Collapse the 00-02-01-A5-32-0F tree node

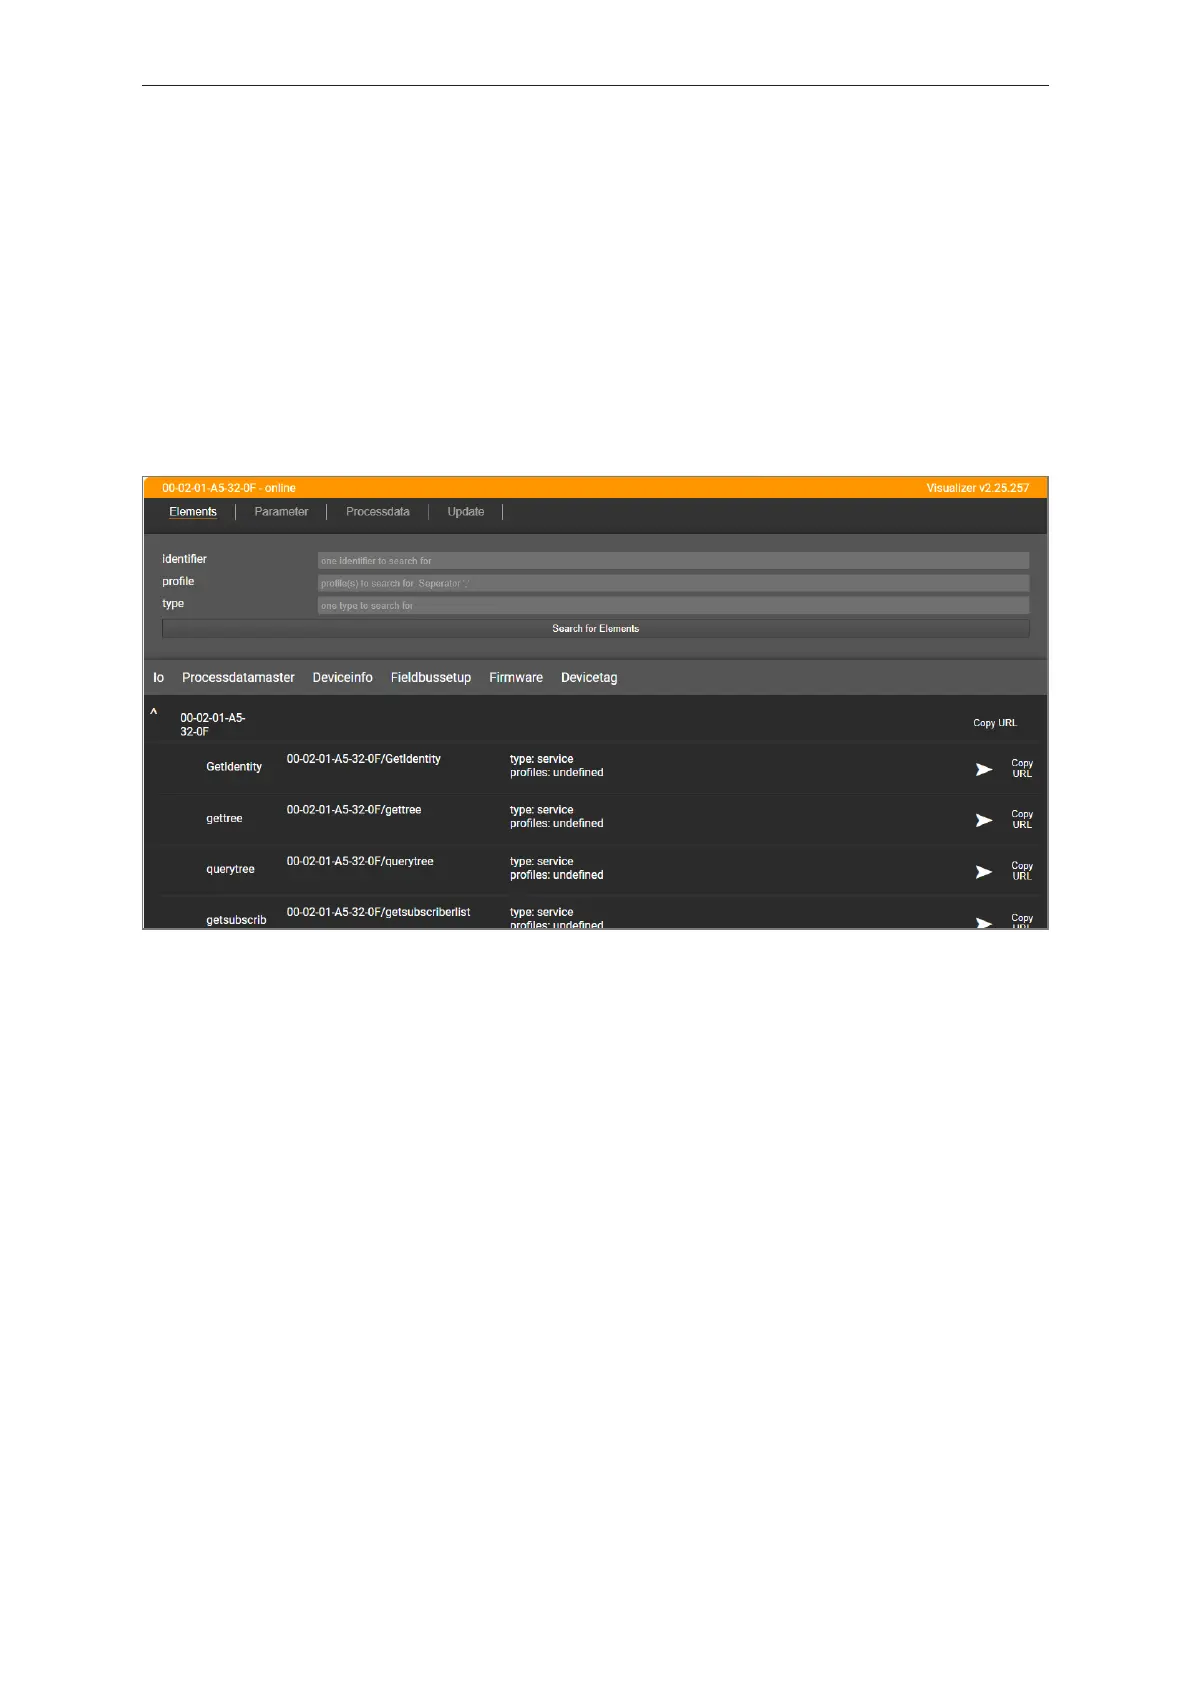(154, 713)
